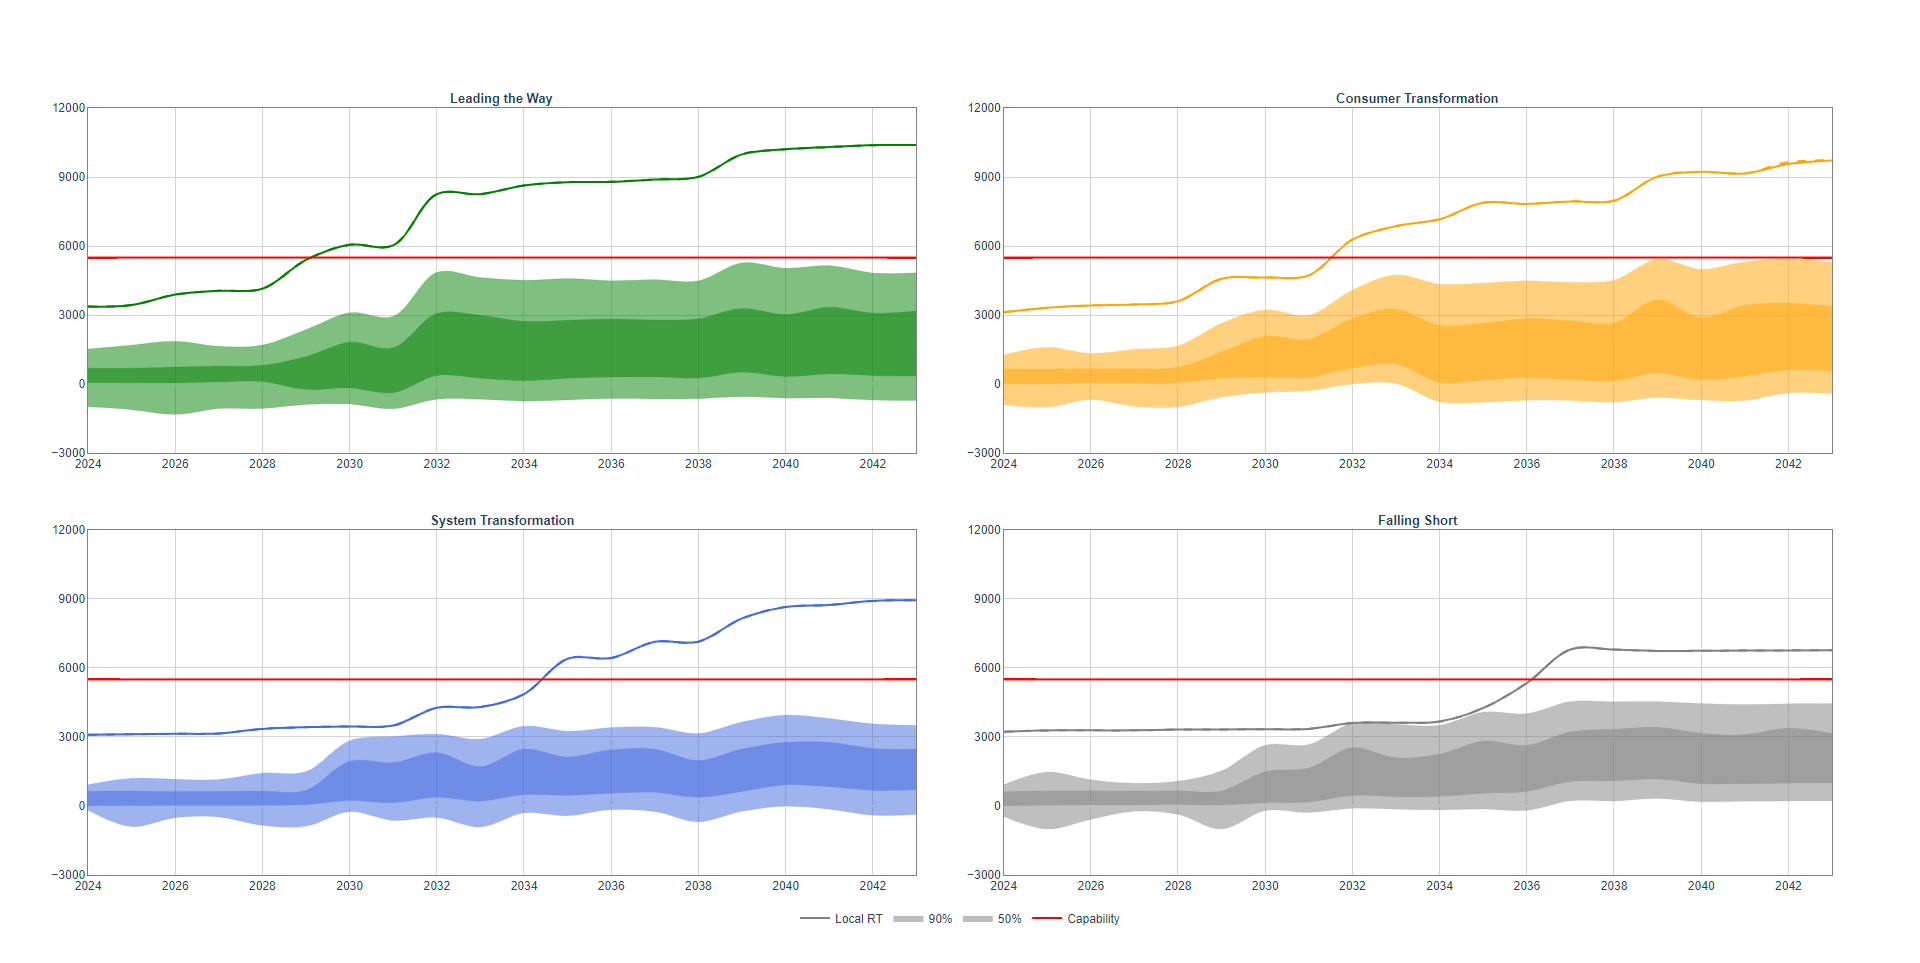The image size is (1920, 963).
Task: Click the 9000 y-axis label of Consumer Transformation
Action: pos(987,177)
